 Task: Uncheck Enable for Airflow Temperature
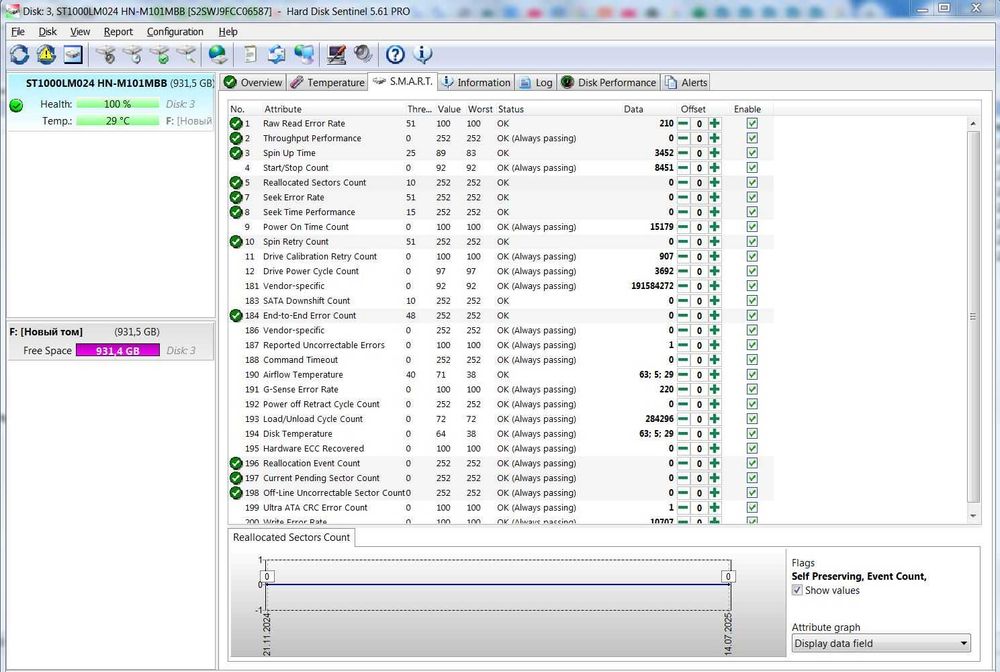click(752, 375)
